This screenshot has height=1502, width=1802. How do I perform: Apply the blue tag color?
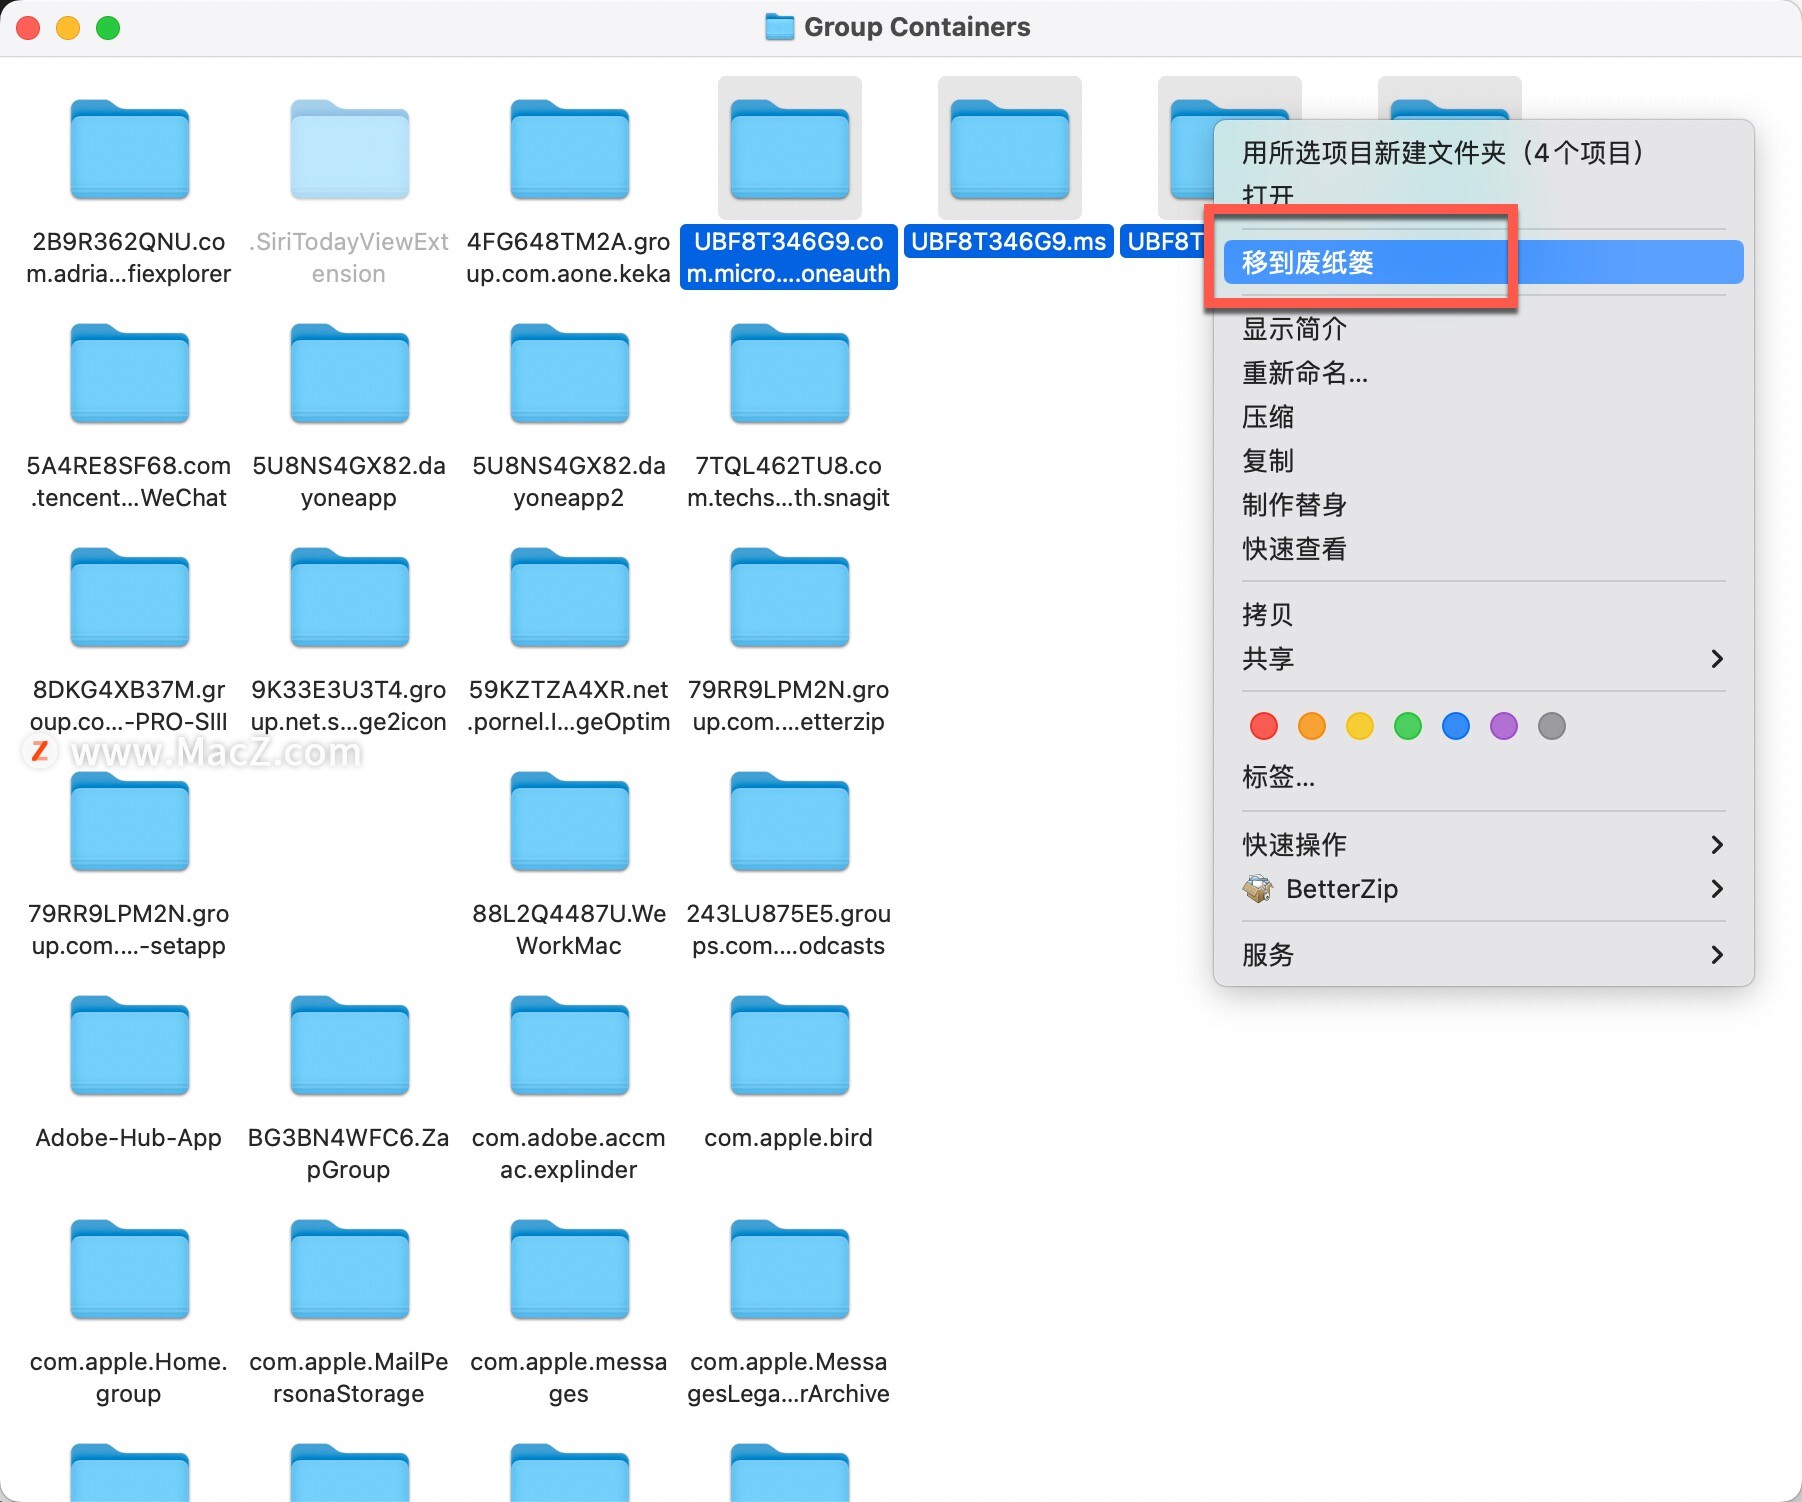pos(1456,726)
